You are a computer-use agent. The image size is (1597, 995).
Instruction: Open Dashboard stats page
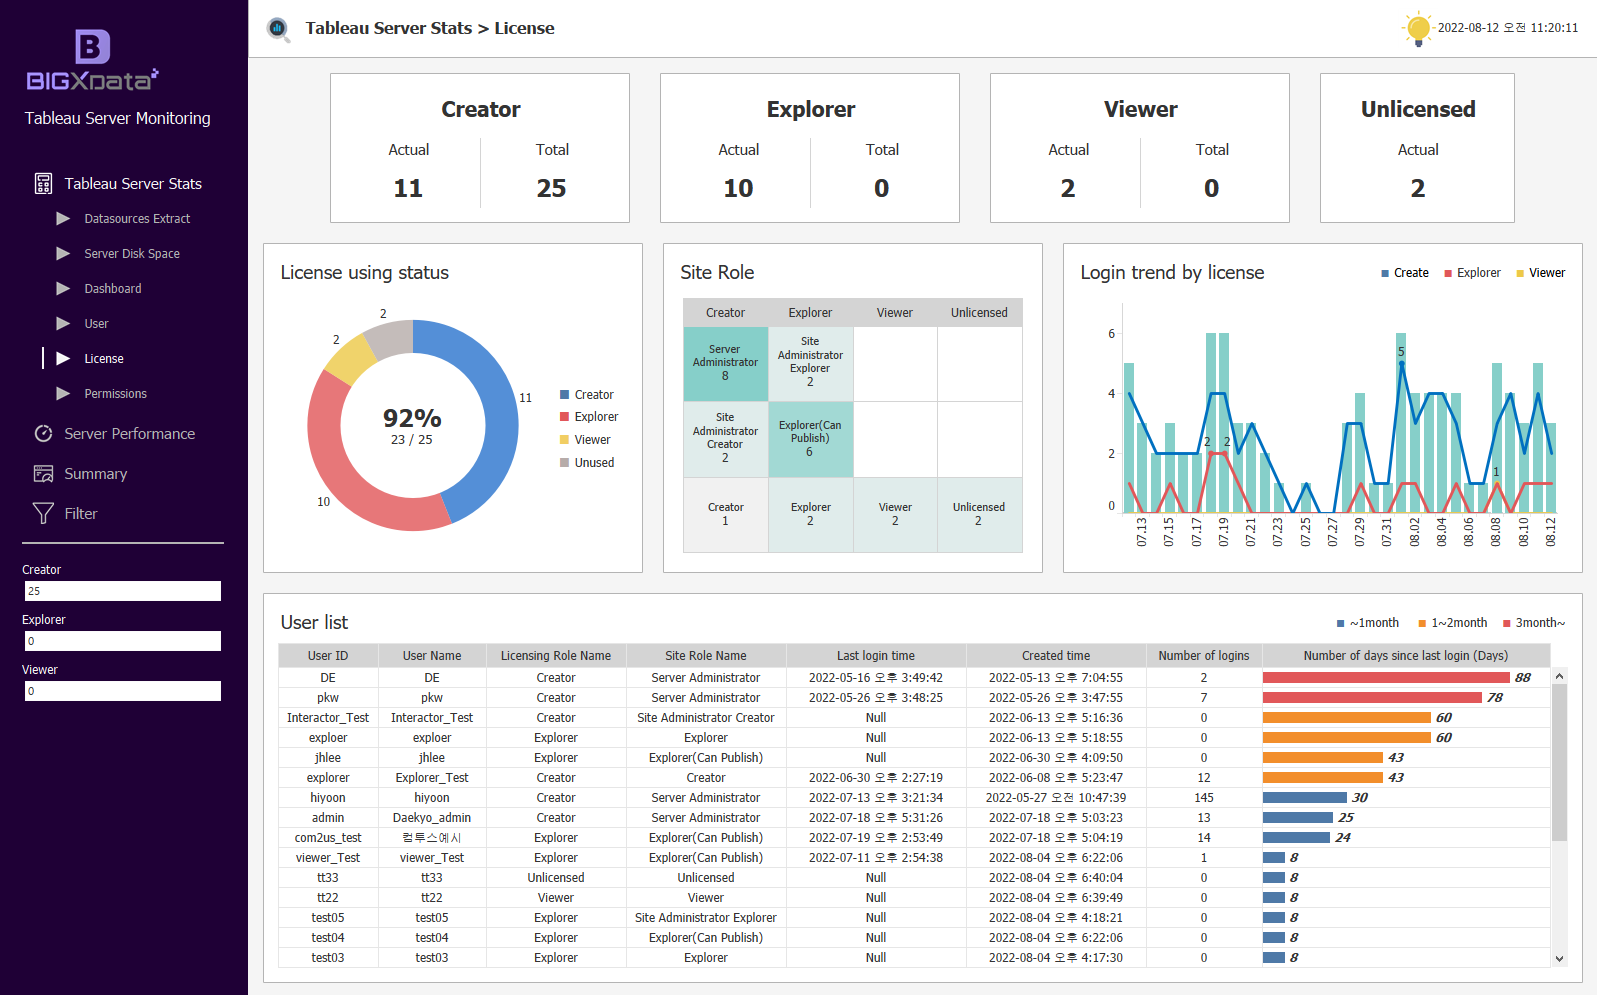[x=113, y=288]
